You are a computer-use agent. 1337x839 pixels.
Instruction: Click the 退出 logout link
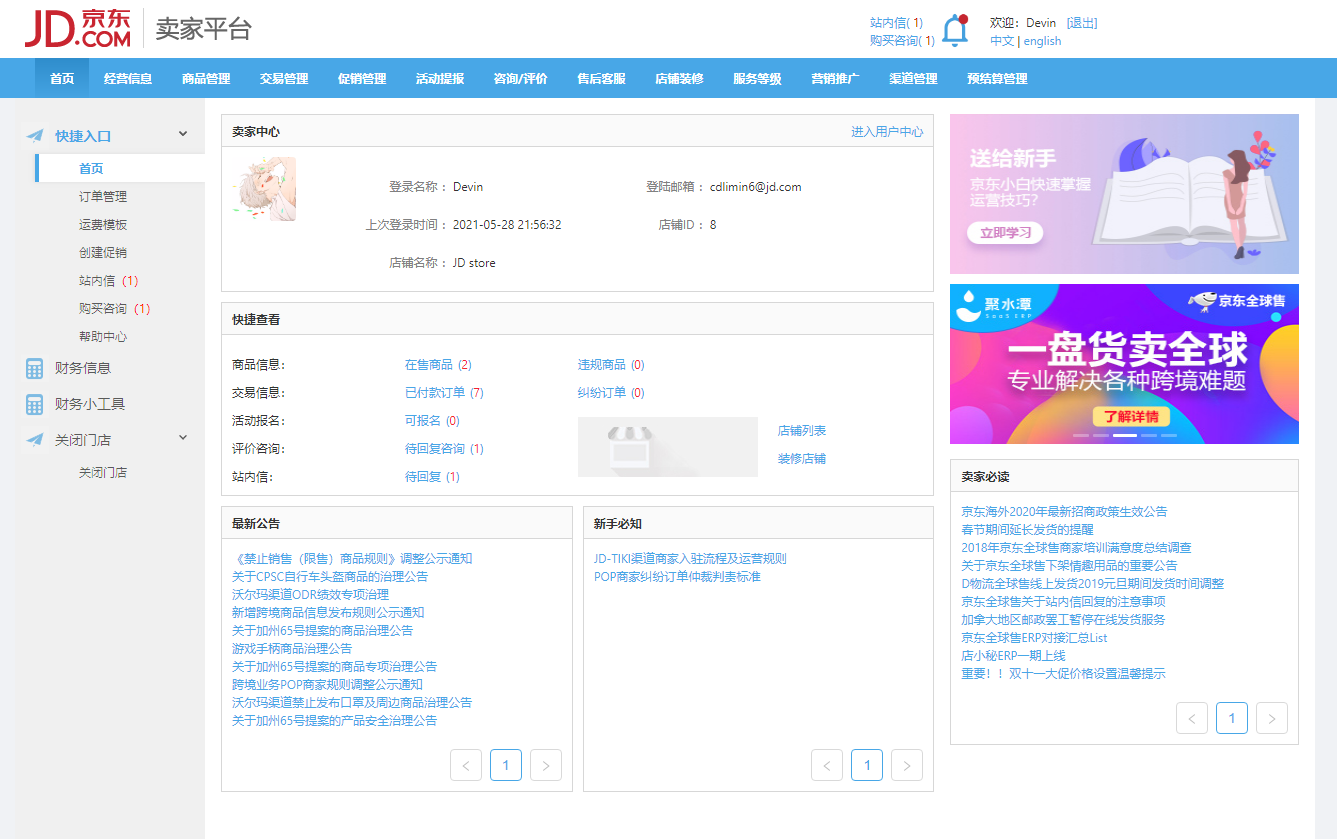click(x=1082, y=22)
